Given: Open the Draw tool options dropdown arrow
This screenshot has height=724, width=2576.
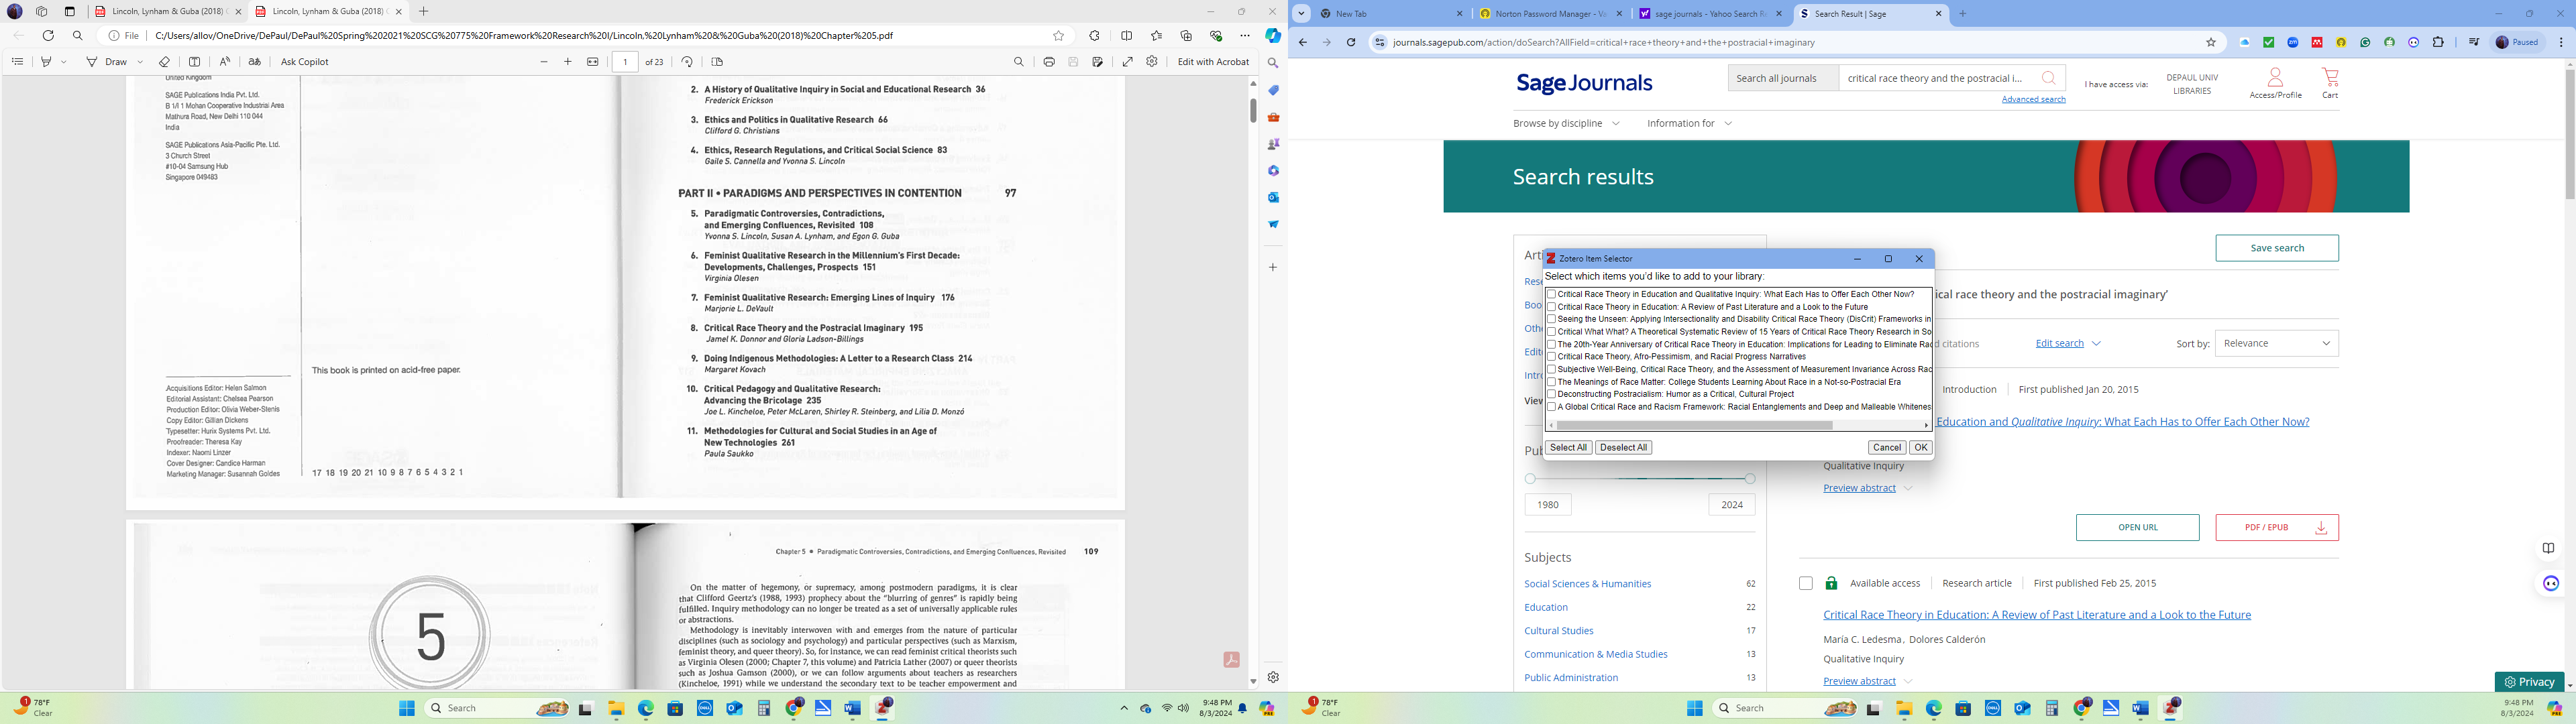Looking at the screenshot, I should pos(140,62).
